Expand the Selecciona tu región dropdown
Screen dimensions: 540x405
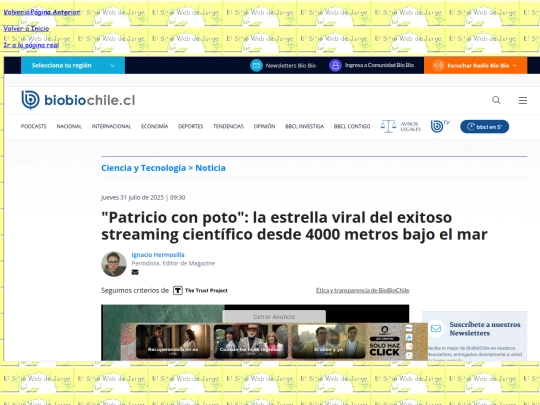pyautogui.click(x=73, y=65)
